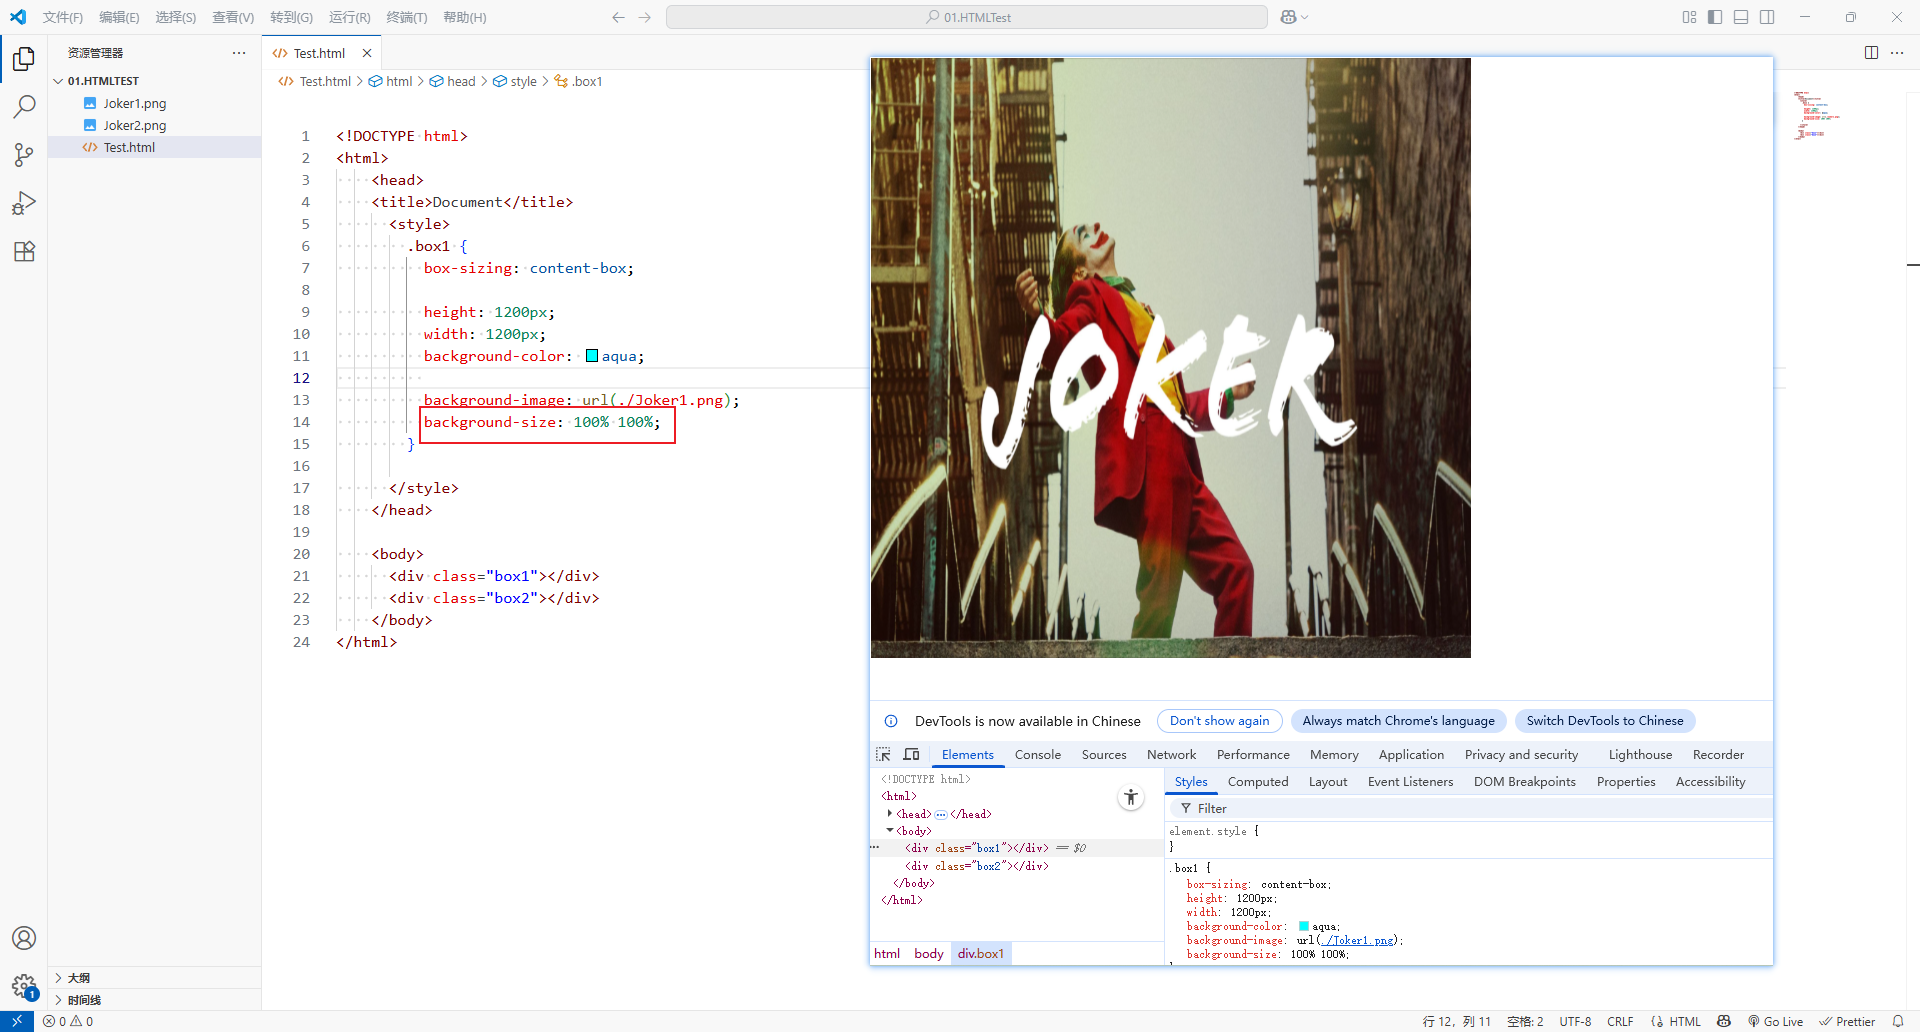Customize layout icon in title bar
This screenshot has width=1920, height=1032.
pos(1689,17)
